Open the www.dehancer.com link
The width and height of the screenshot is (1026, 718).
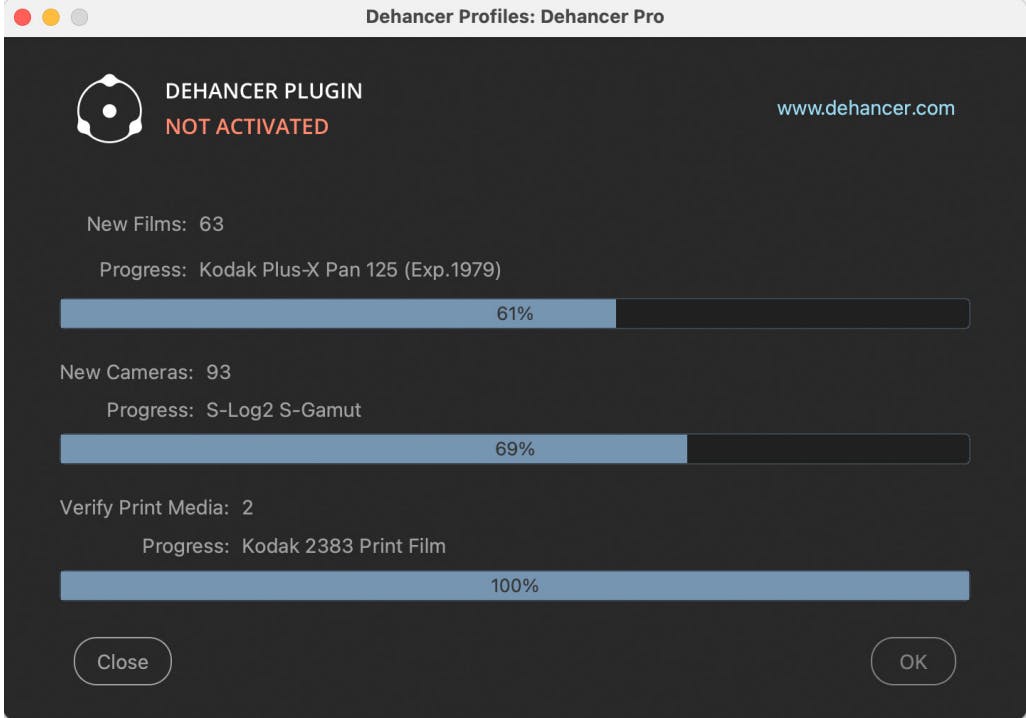pos(865,108)
